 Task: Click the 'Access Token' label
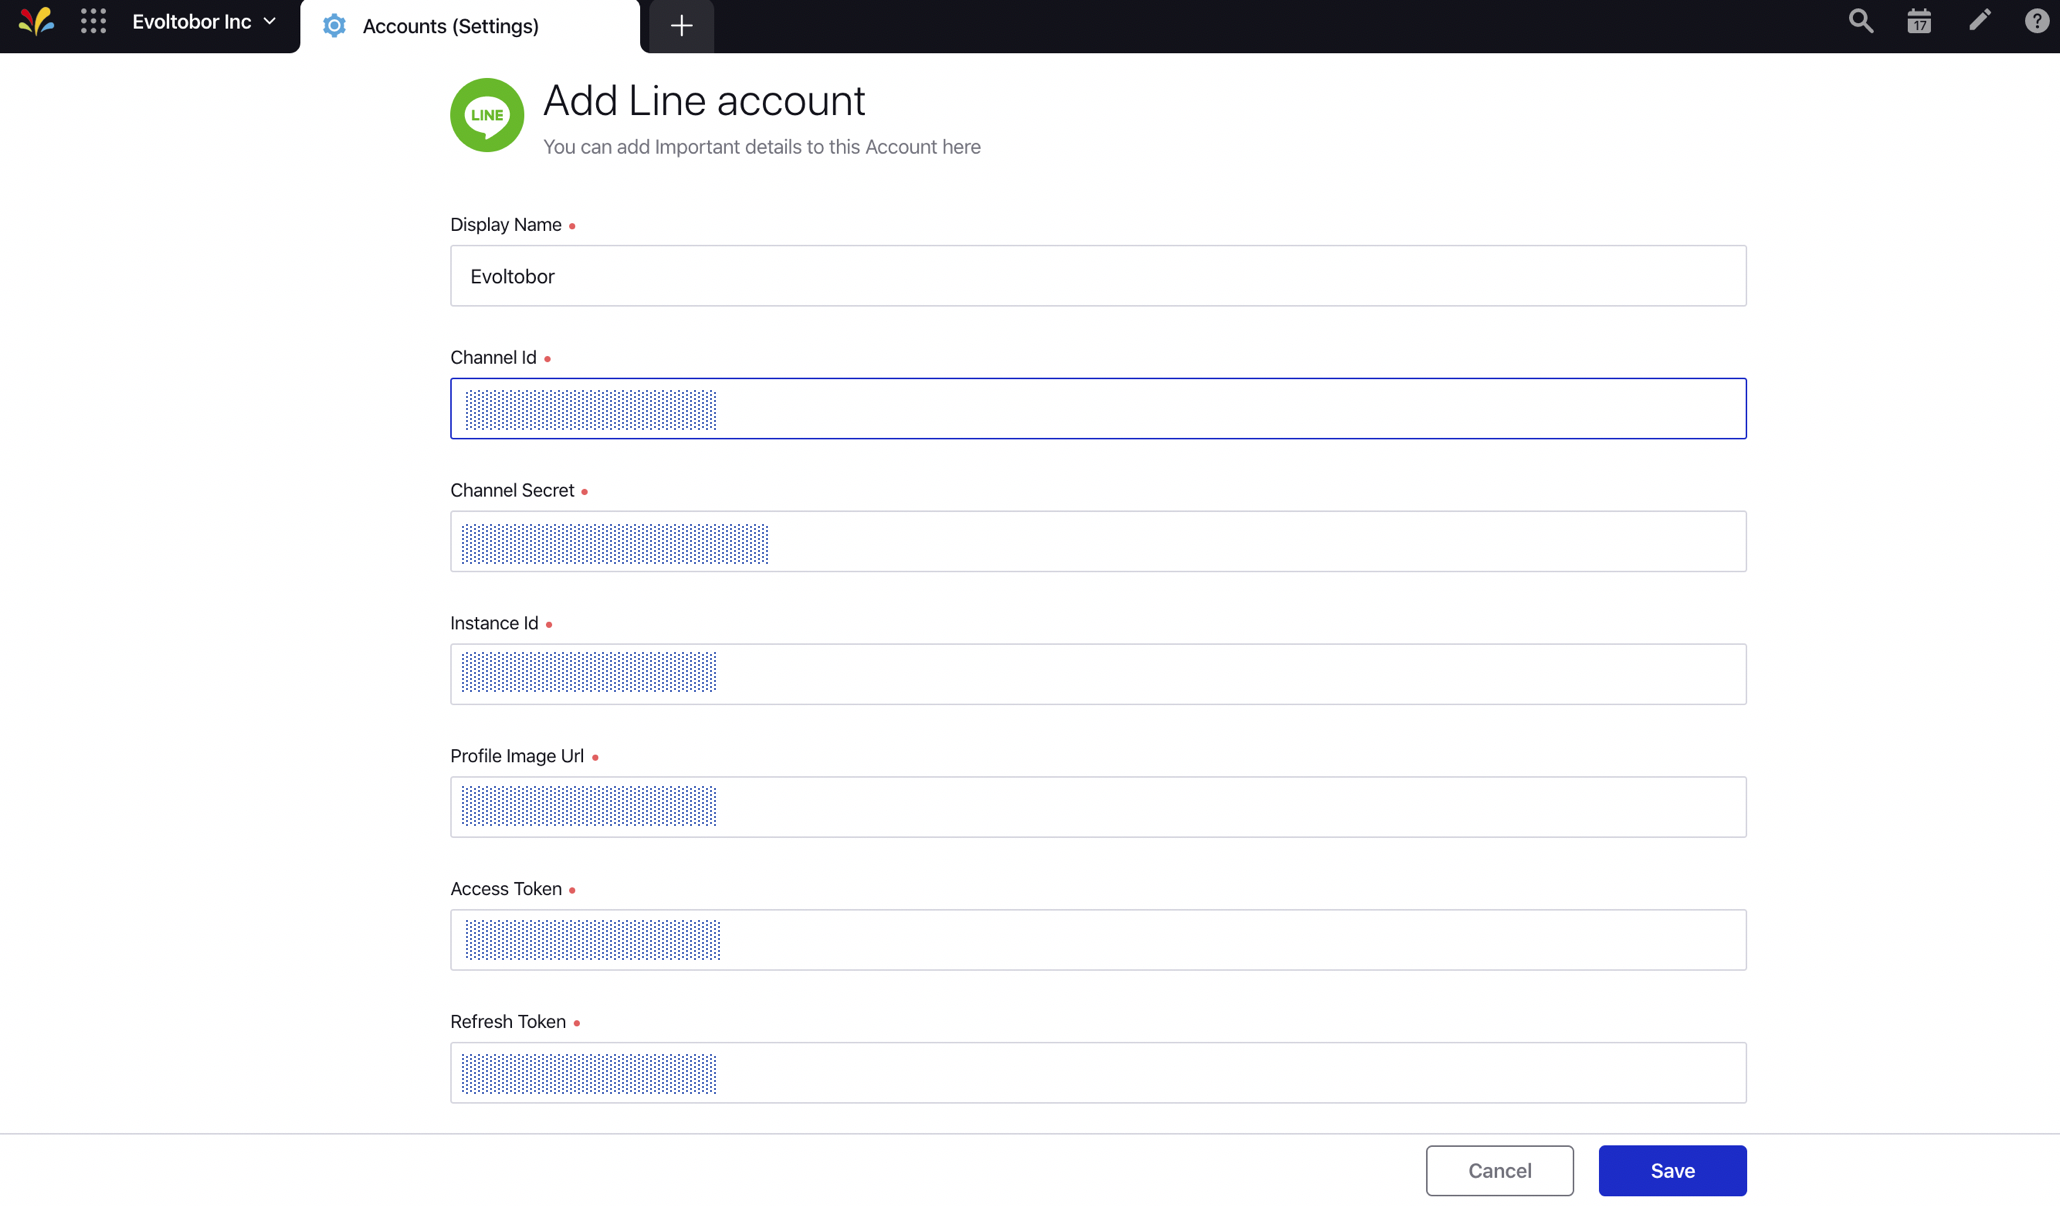click(506, 889)
